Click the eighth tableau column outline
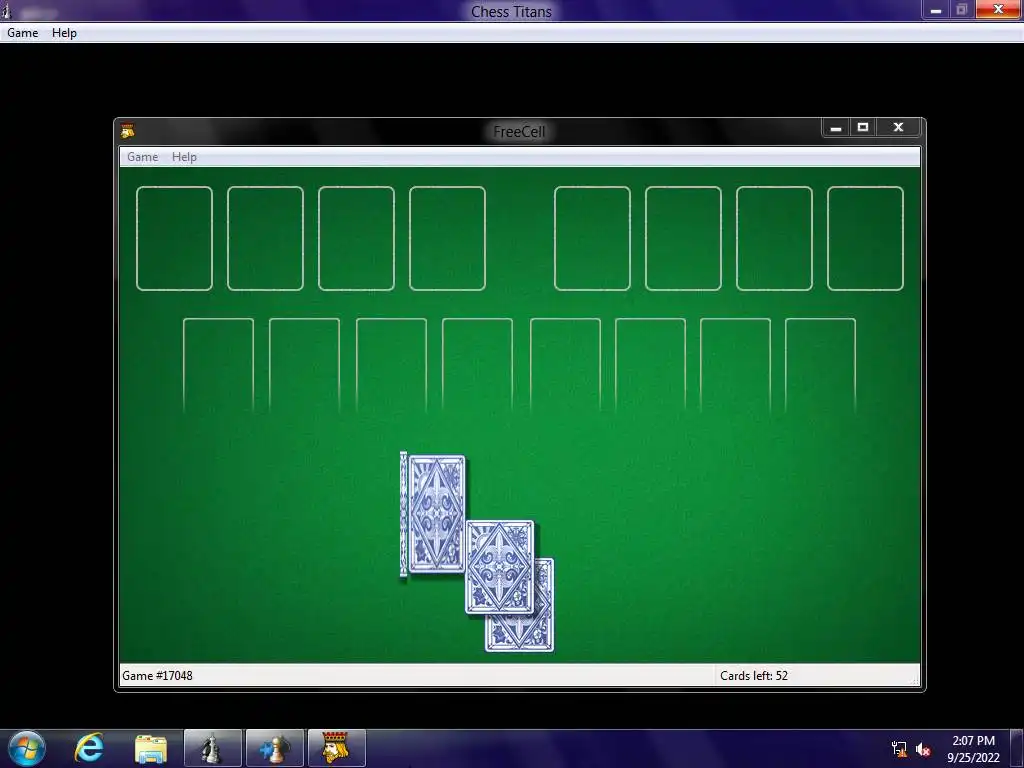This screenshot has height=768, width=1024. (x=820, y=366)
